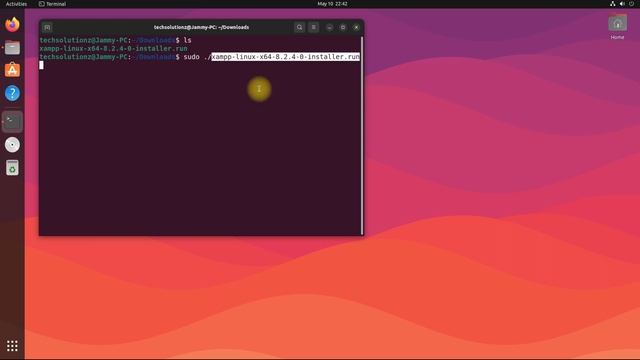
Task: Open the Activities overview
Action: (x=16, y=4)
